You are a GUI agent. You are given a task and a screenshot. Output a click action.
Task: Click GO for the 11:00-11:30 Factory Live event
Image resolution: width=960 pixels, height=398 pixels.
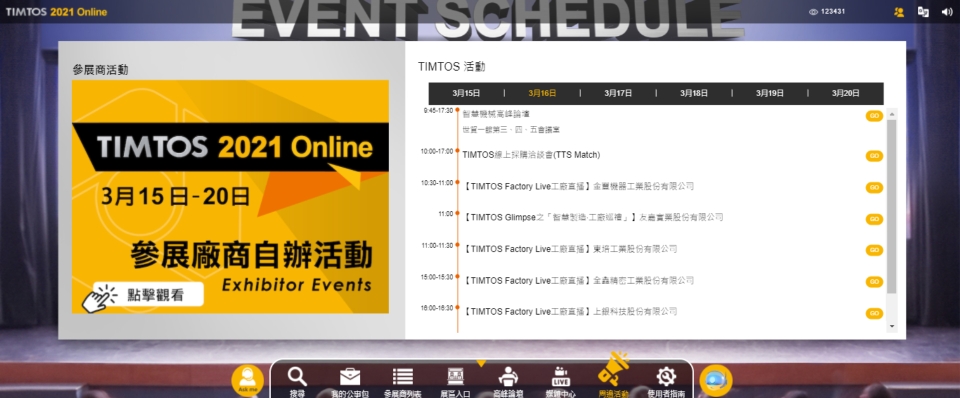click(x=874, y=250)
